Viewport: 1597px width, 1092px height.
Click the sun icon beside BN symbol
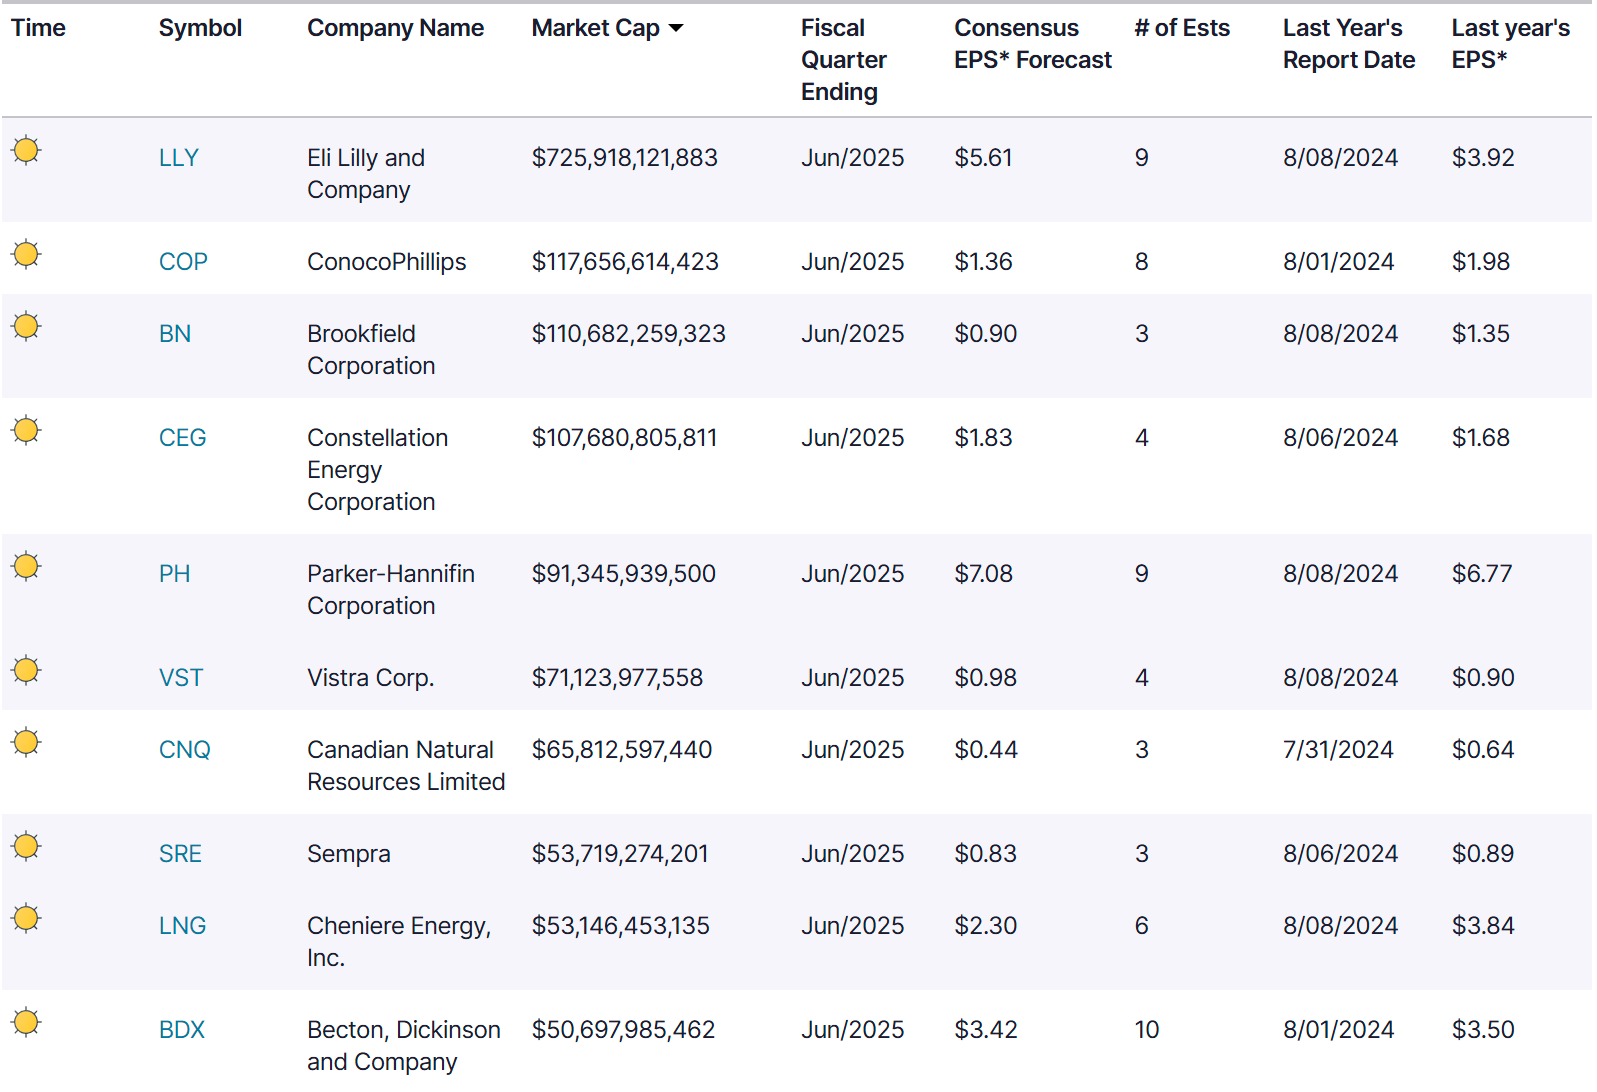click(27, 327)
